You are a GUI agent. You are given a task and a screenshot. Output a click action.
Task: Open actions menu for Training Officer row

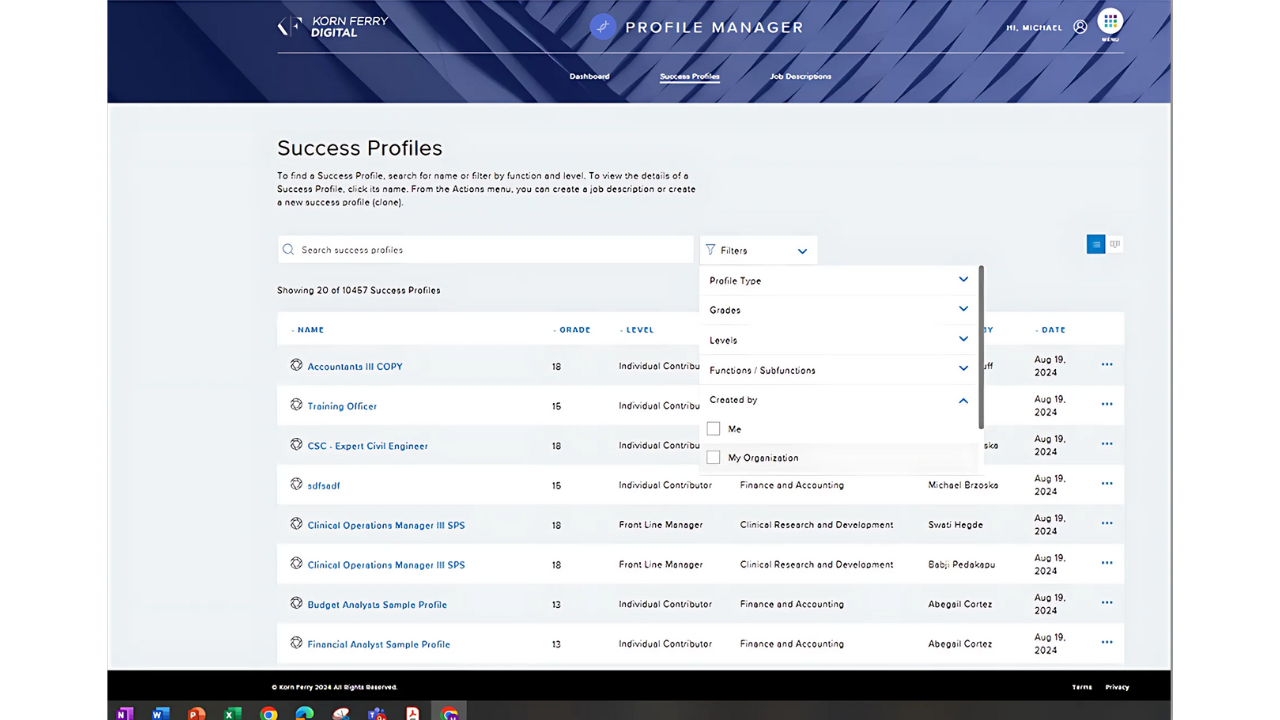1106,405
